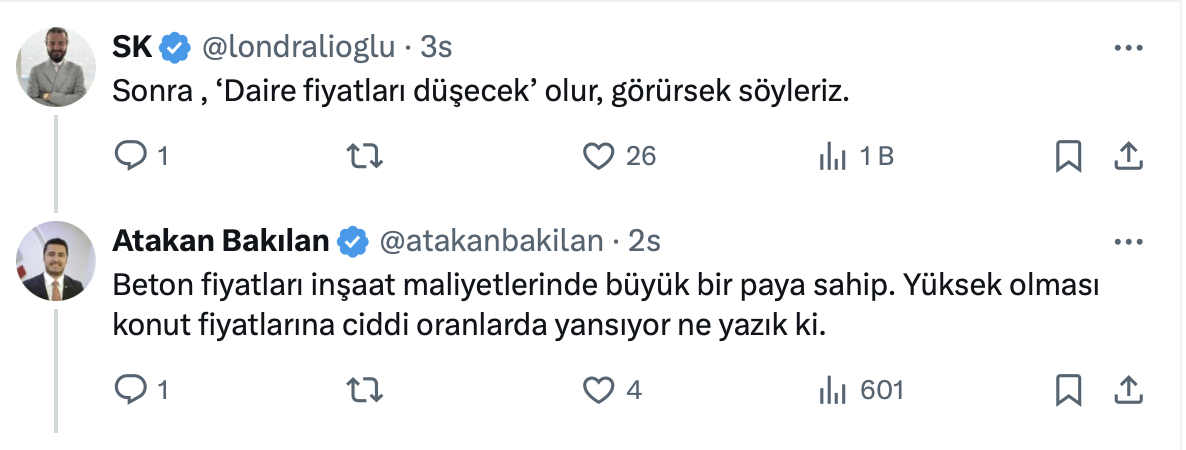
Task: Open SK's tweet text about Daire fiyatları
Action: pyautogui.click(x=480, y=93)
